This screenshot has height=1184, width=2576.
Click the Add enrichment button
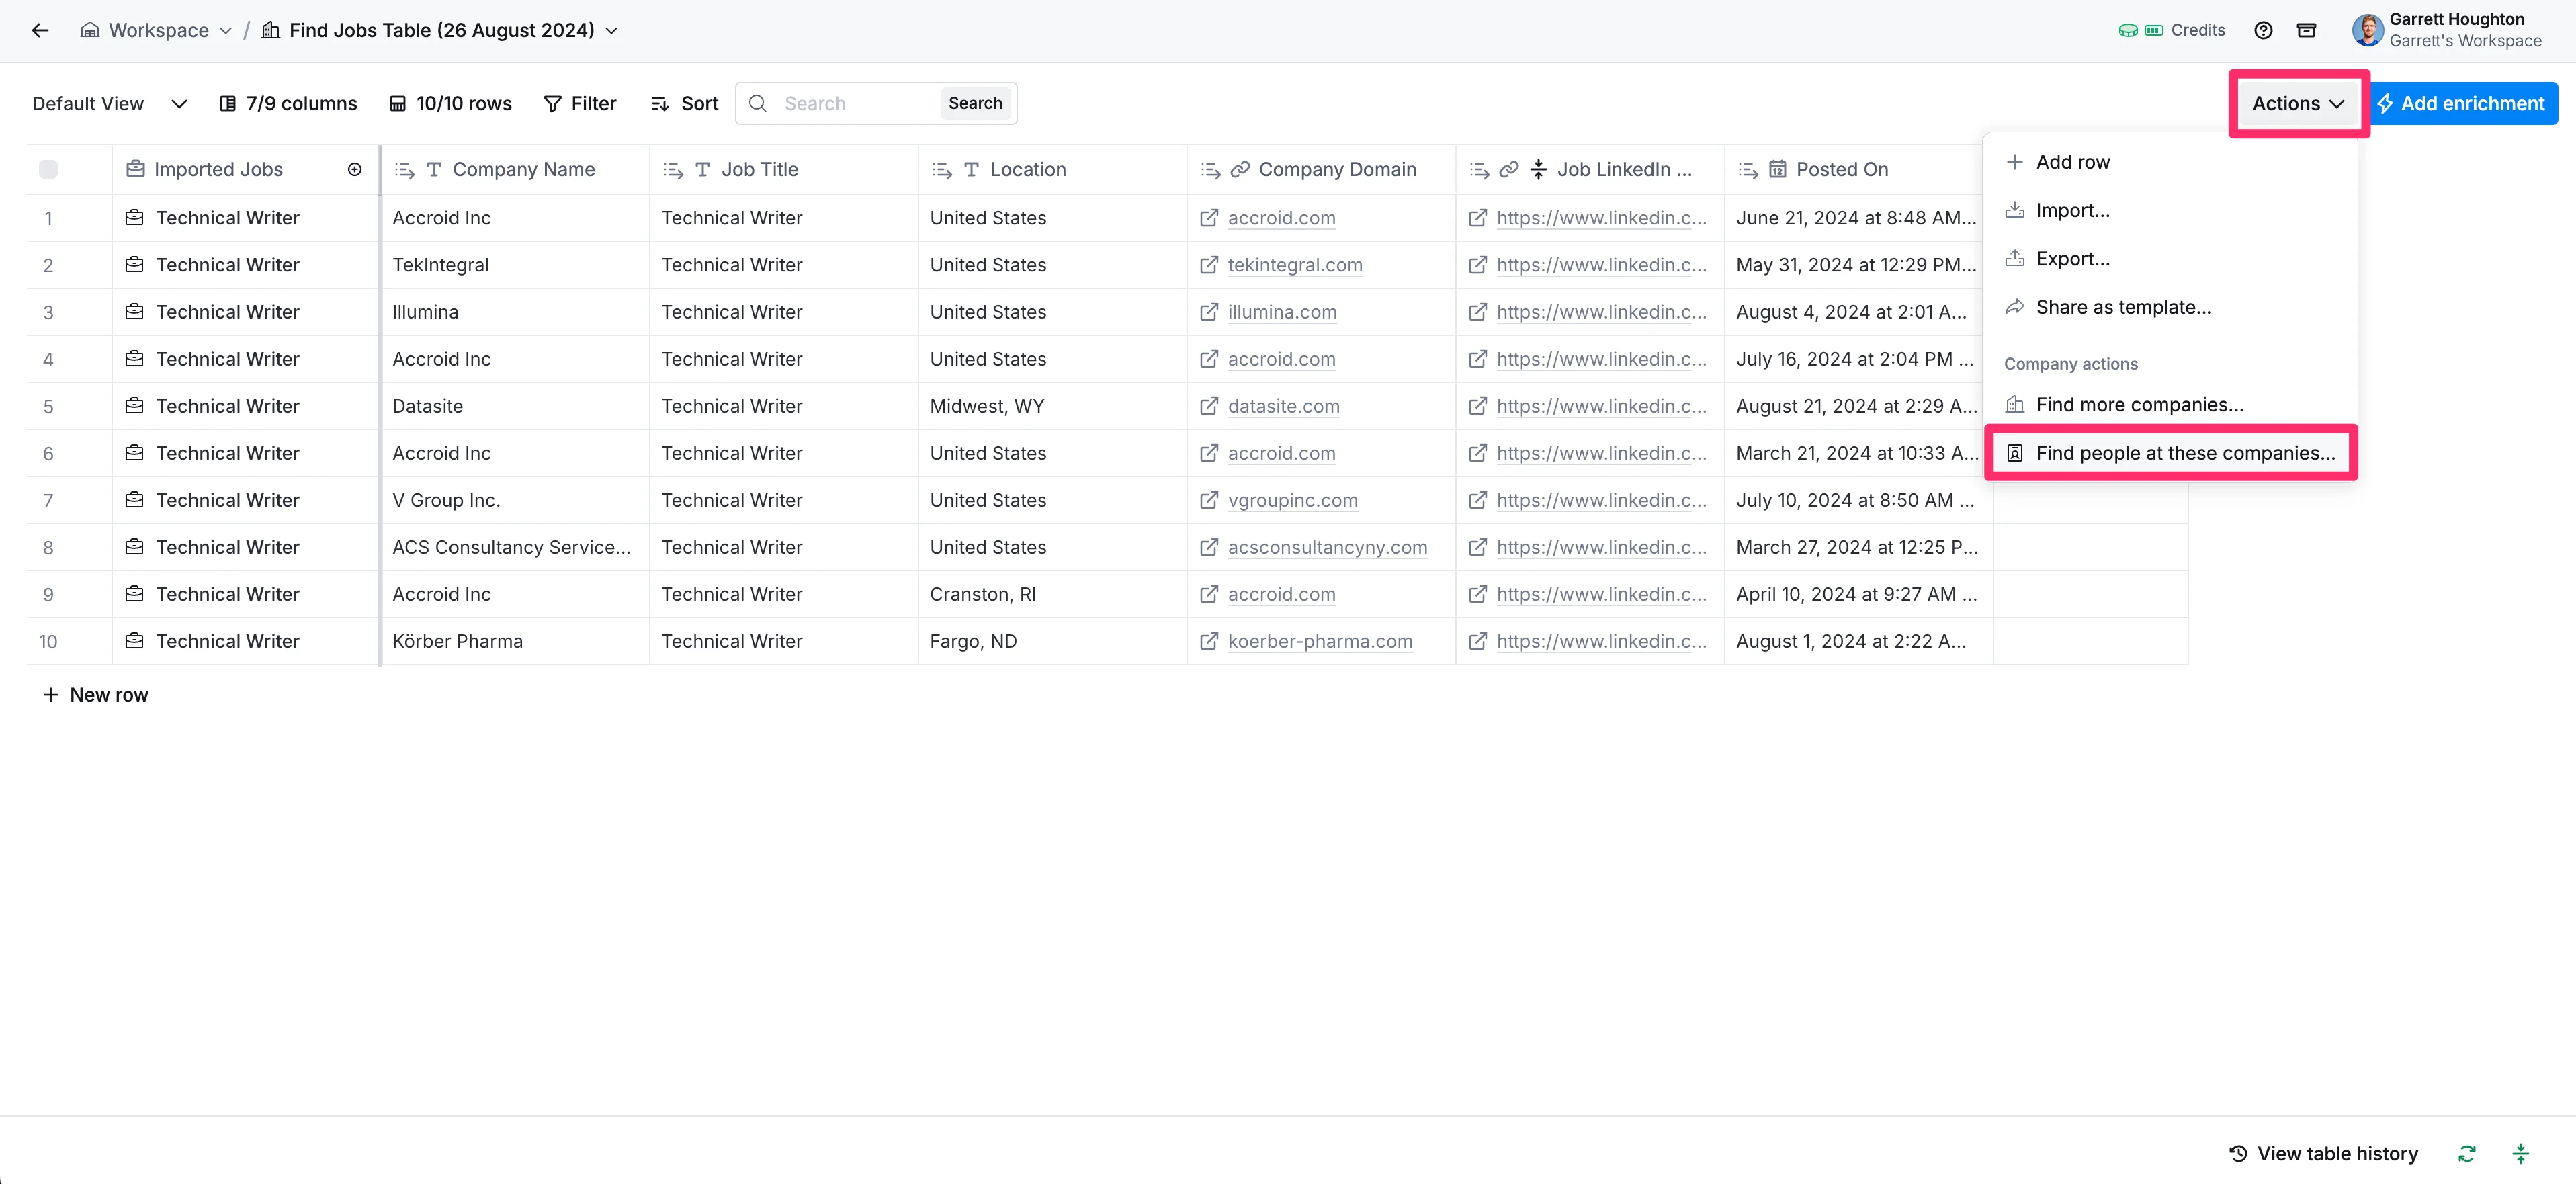(x=2462, y=103)
